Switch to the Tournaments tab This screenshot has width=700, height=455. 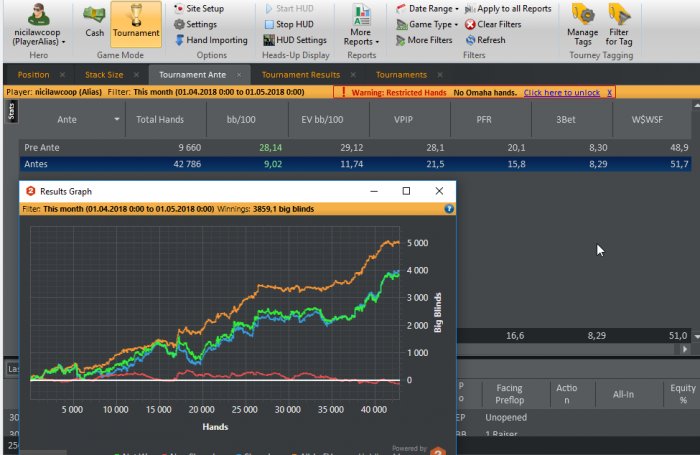pyautogui.click(x=401, y=75)
